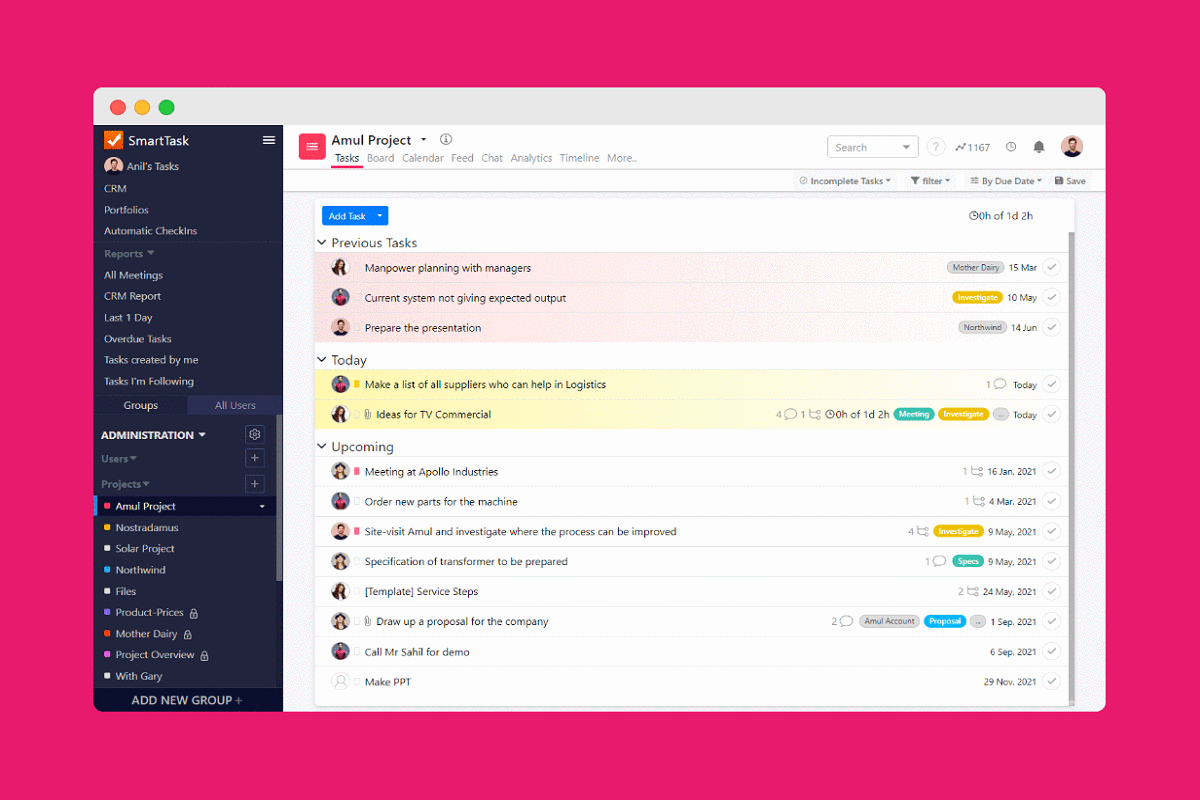Collapse the Previous Tasks section

(x=321, y=242)
